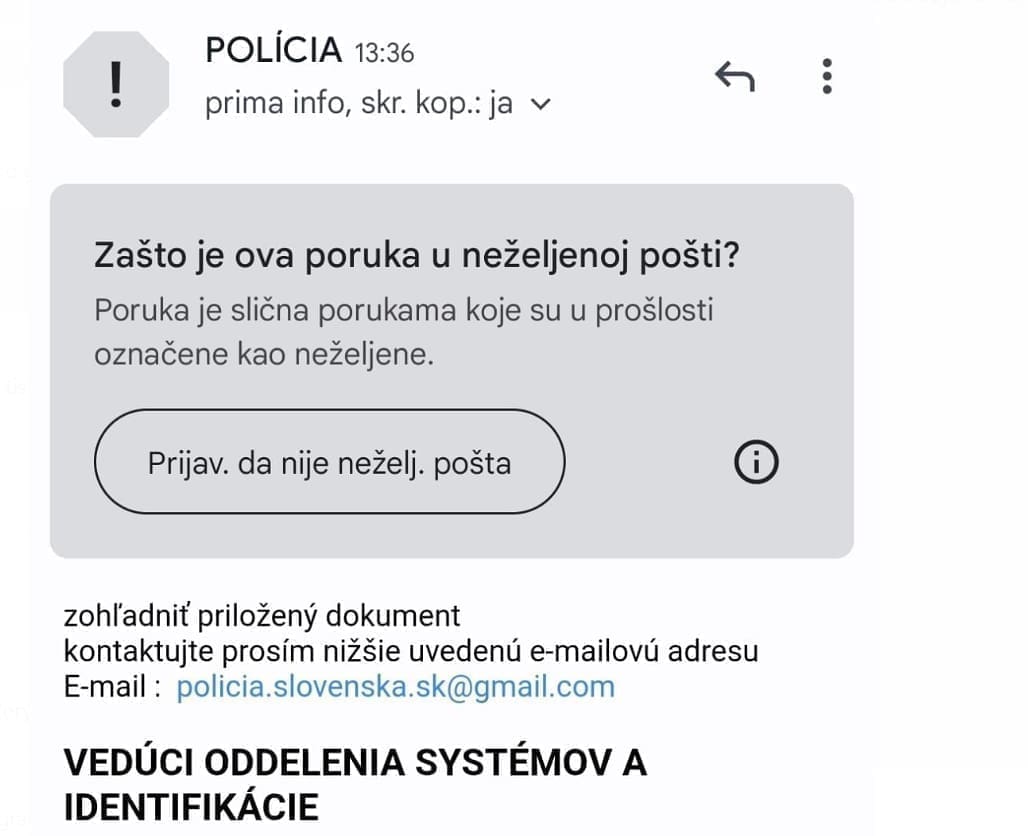Screen dimensions: 1028x836
Task: Click the 'označene kao neželjene.' text
Action: click(264, 355)
